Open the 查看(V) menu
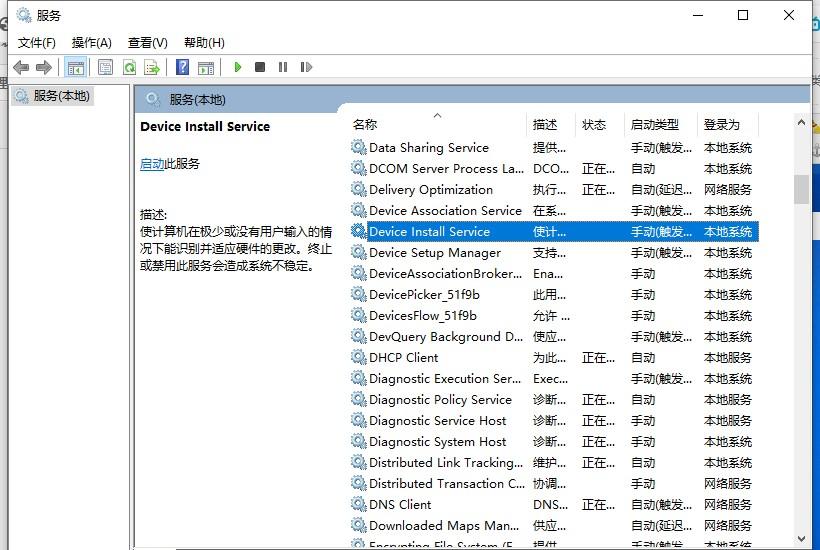This screenshot has width=820, height=550. coord(147,42)
